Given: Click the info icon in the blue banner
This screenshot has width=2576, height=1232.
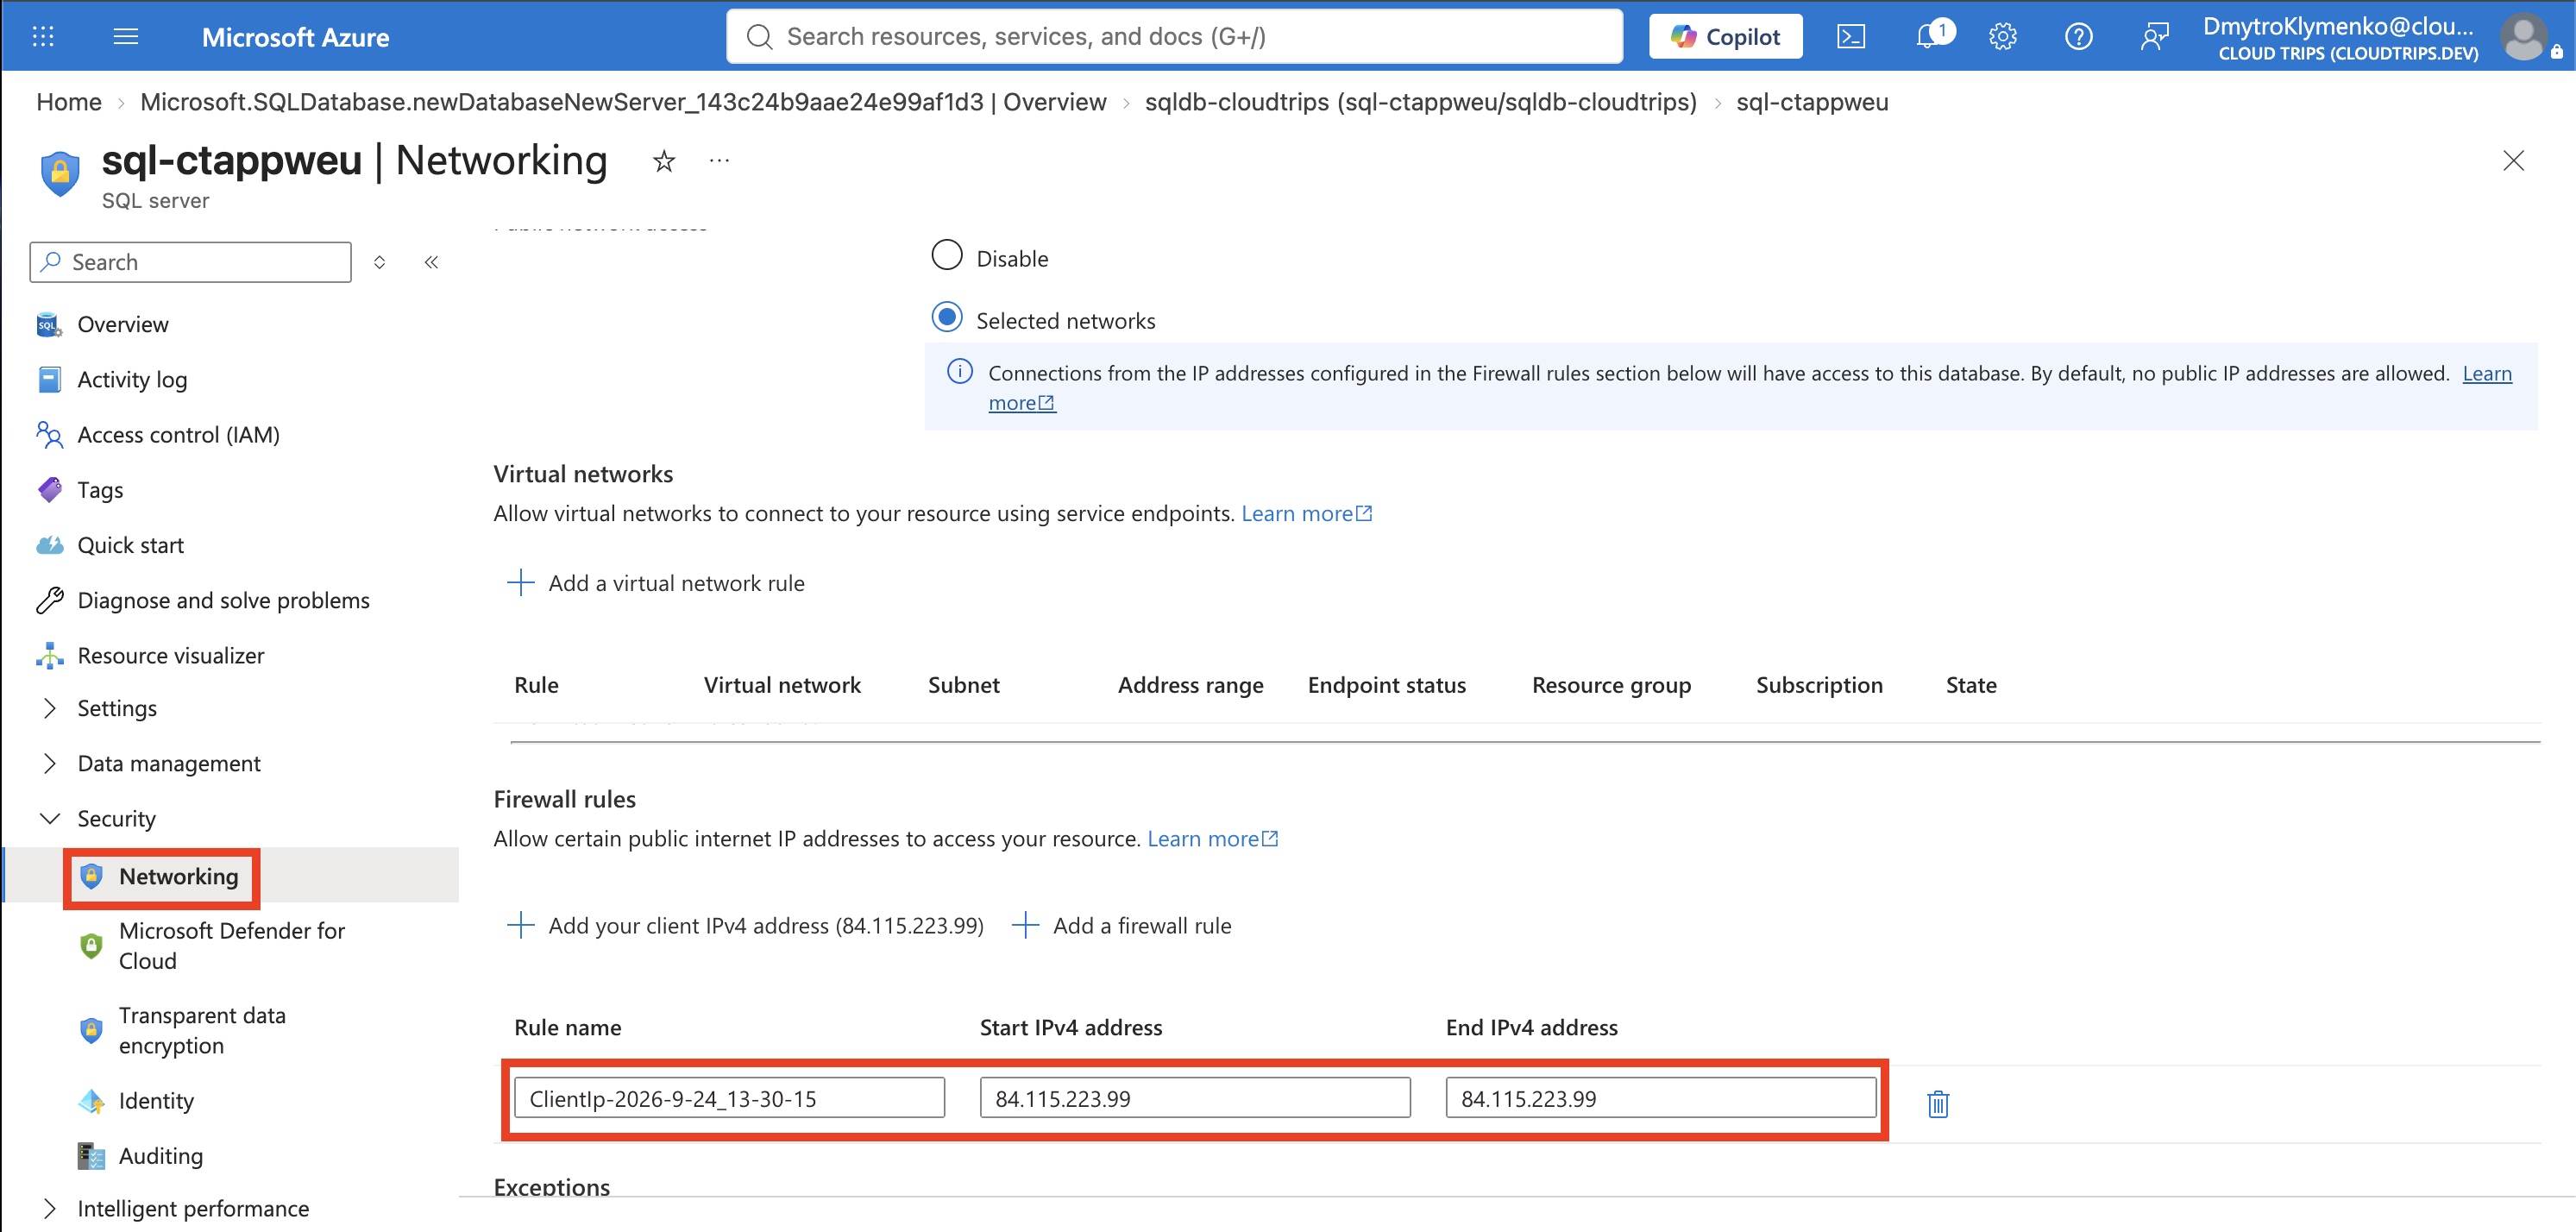Looking at the screenshot, I should (960, 372).
